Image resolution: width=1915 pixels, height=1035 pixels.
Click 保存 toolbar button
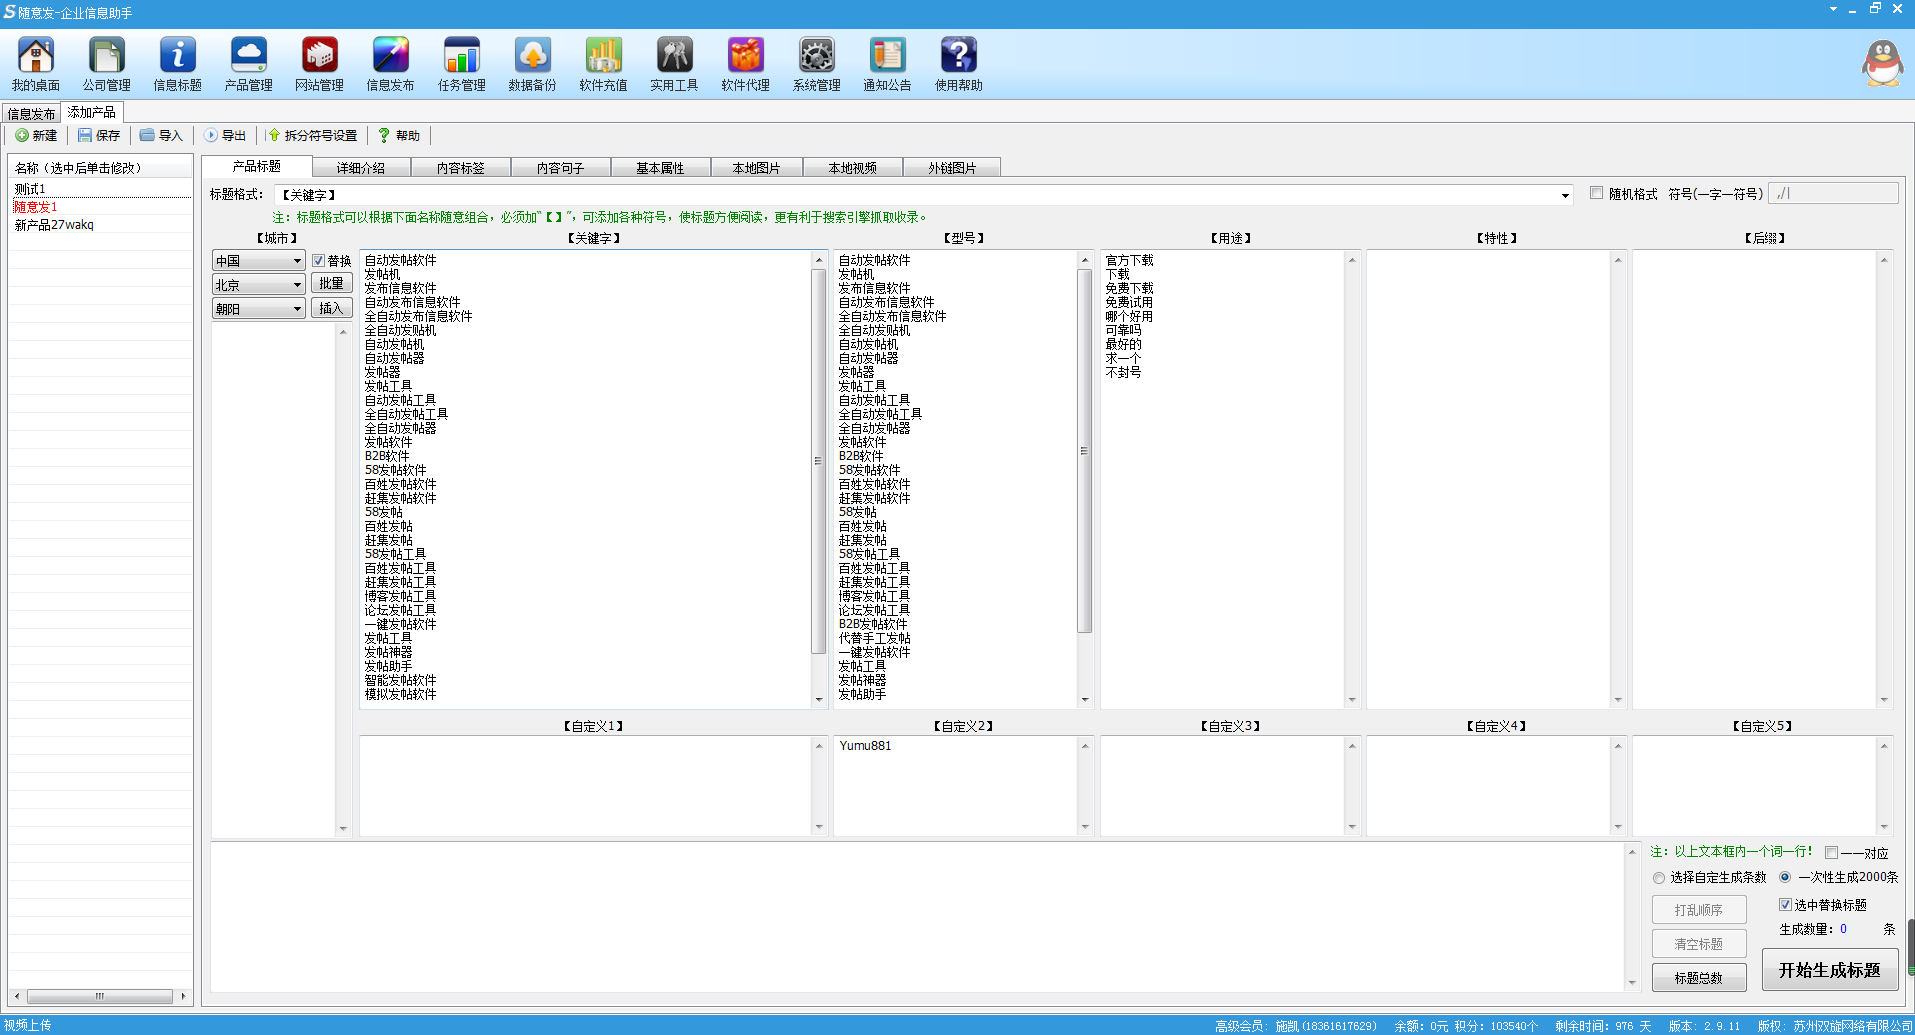pyautogui.click(x=99, y=135)
